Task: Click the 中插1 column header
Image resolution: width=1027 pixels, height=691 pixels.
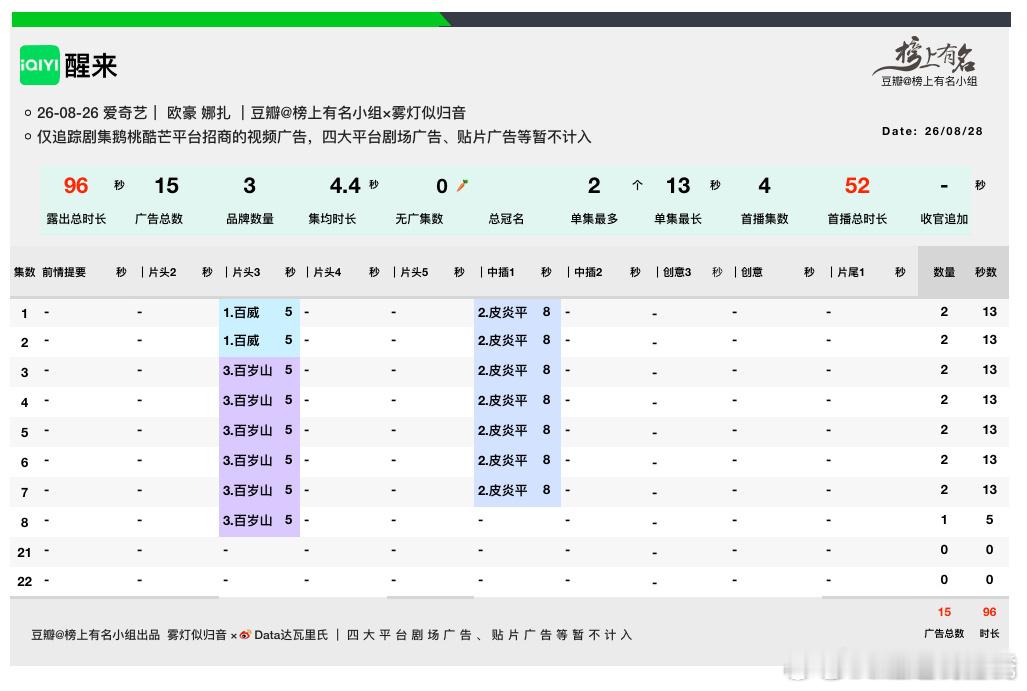Action: point(501,272)
